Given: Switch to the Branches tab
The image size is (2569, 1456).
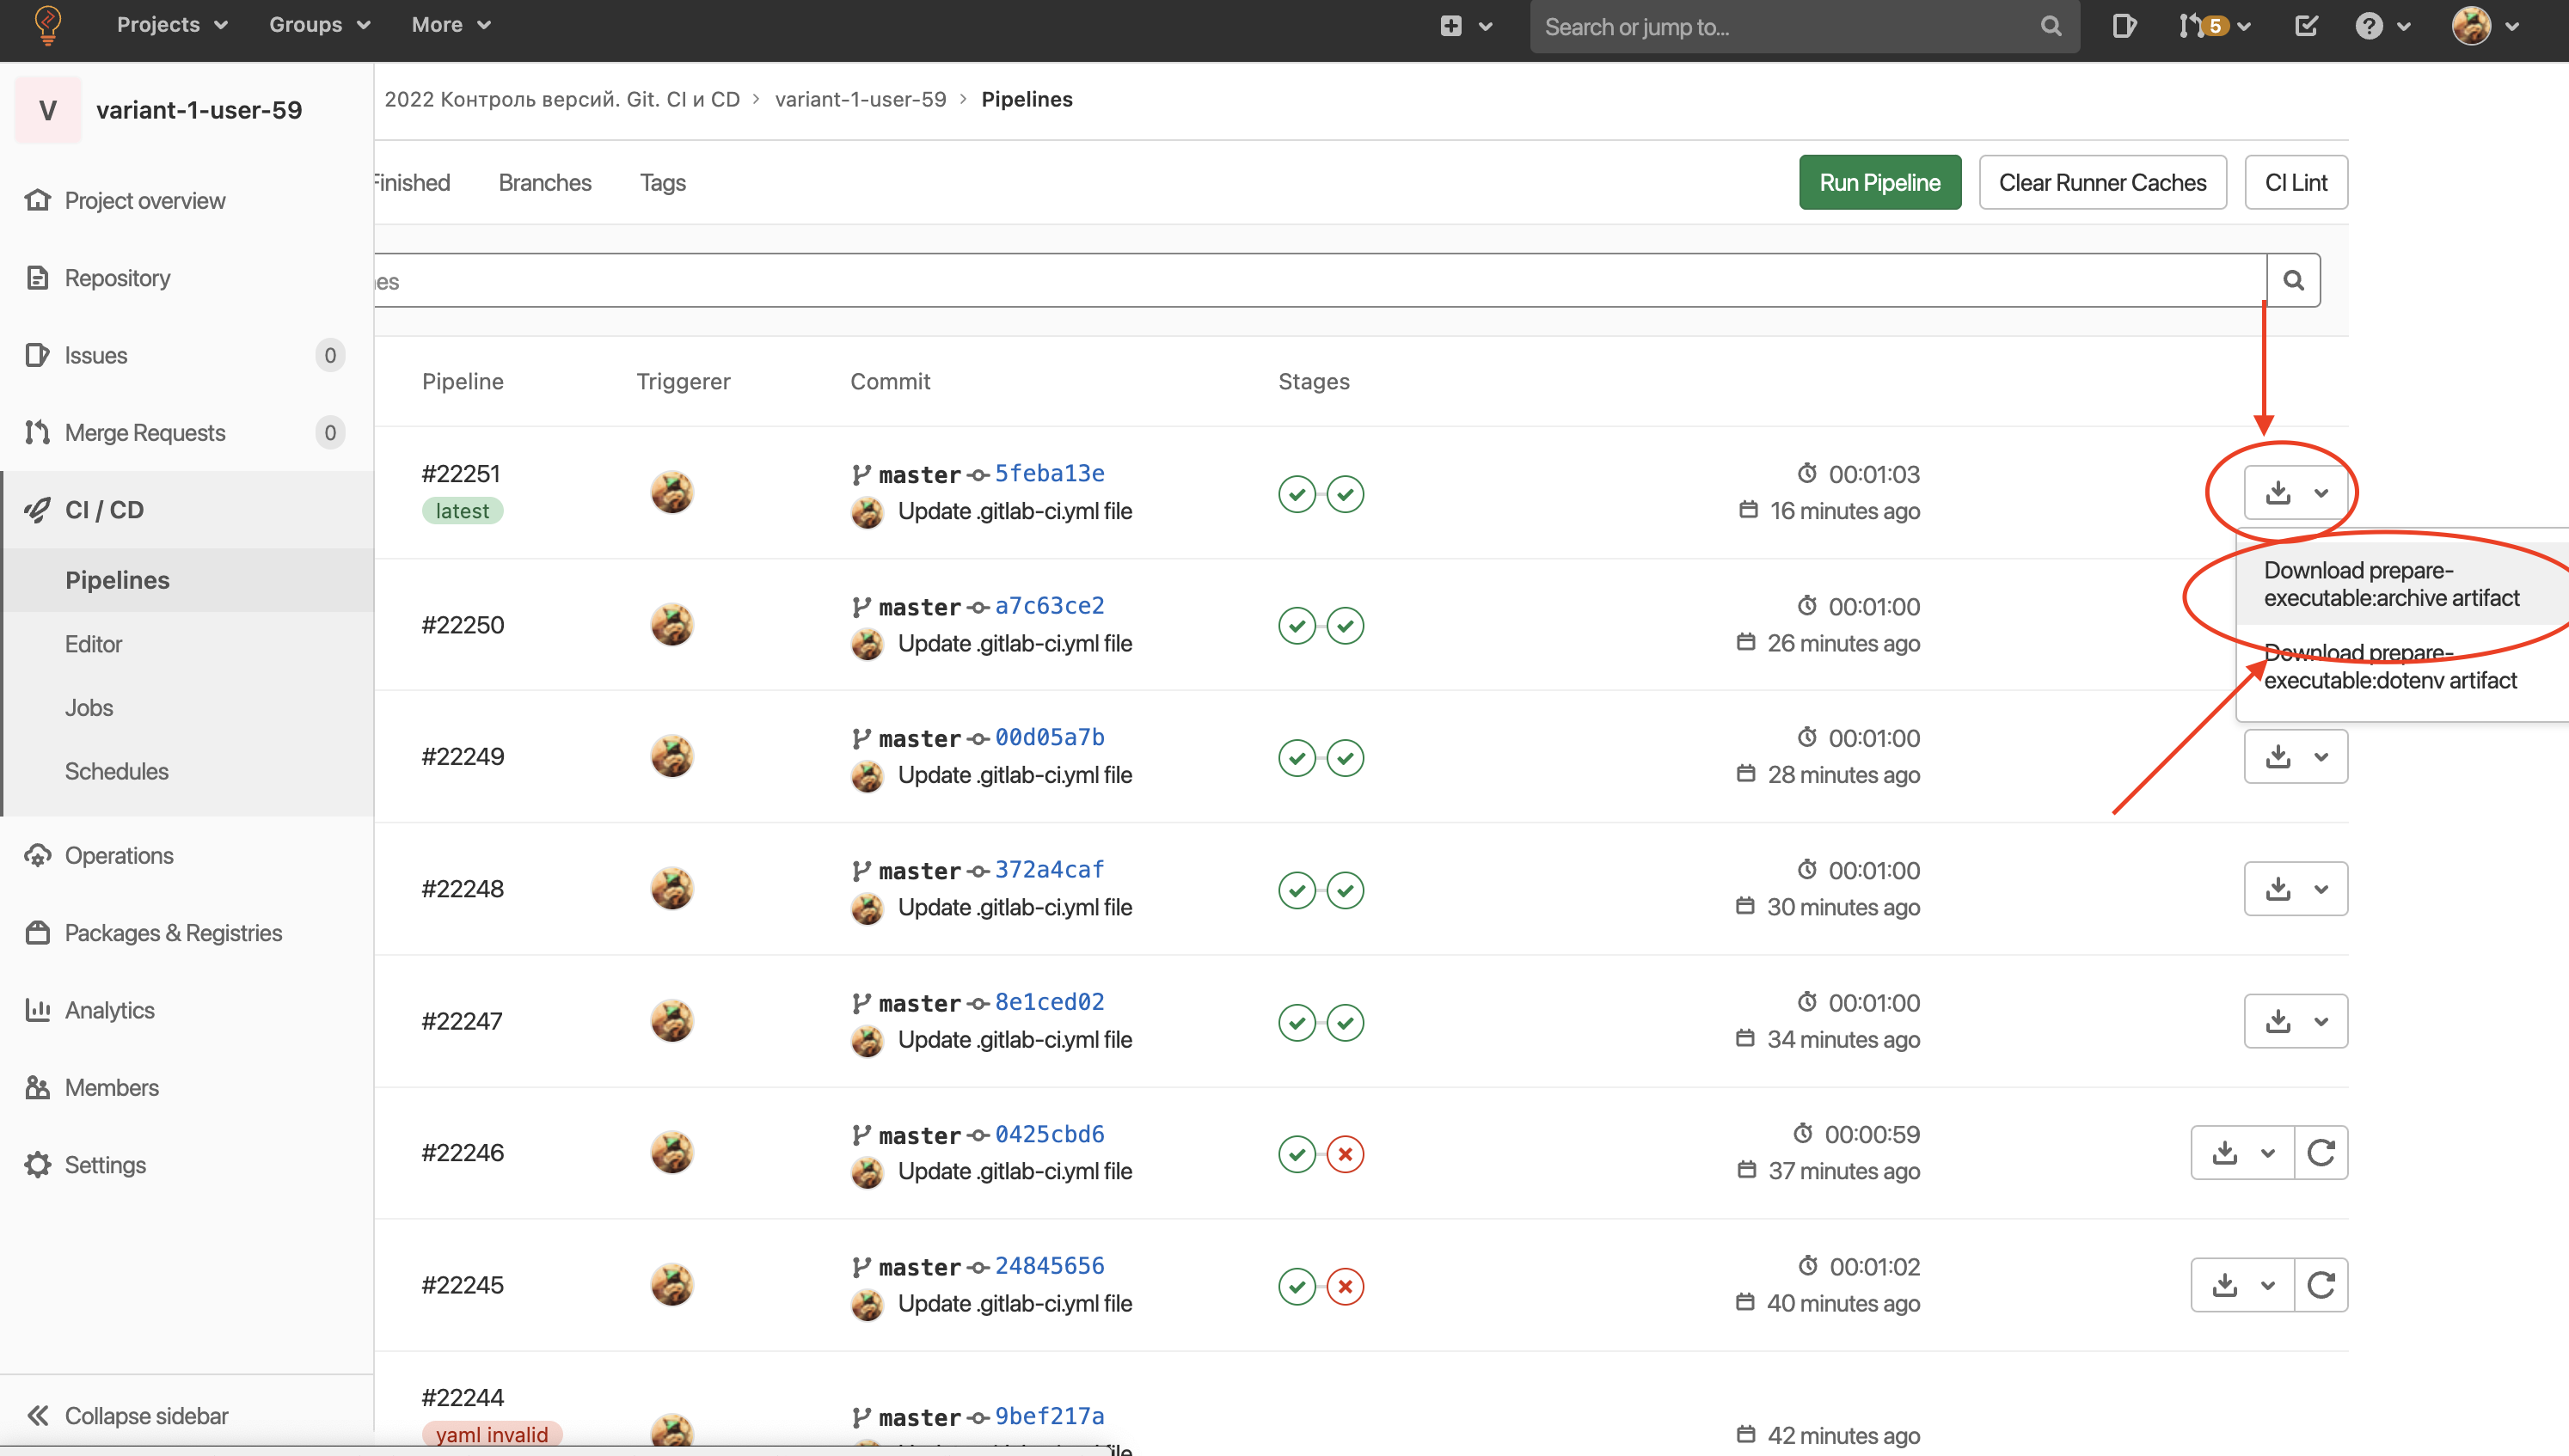Looking at the screenshot, I should click(x=545, y=183).
